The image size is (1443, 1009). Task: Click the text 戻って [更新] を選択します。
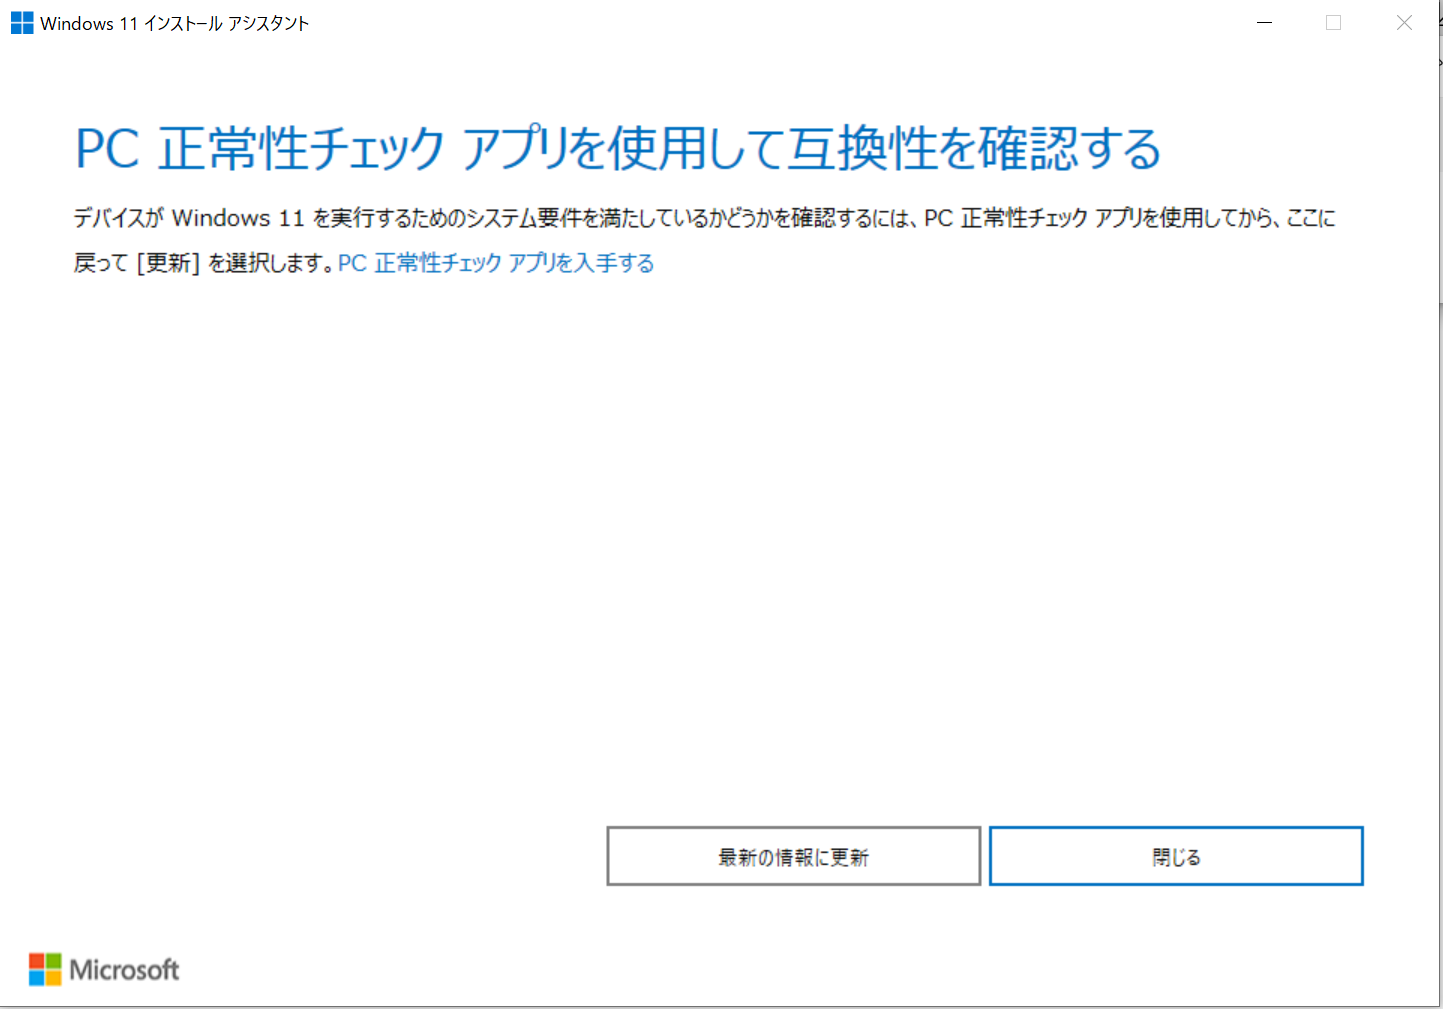204,263
